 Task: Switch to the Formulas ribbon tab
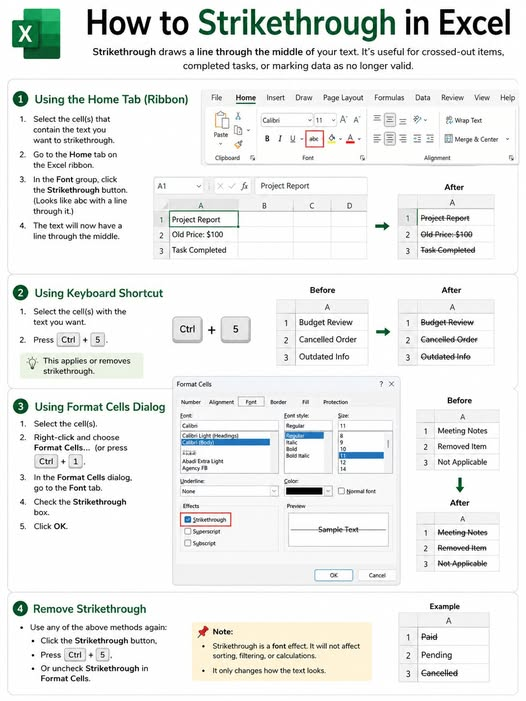coord(389,97)
